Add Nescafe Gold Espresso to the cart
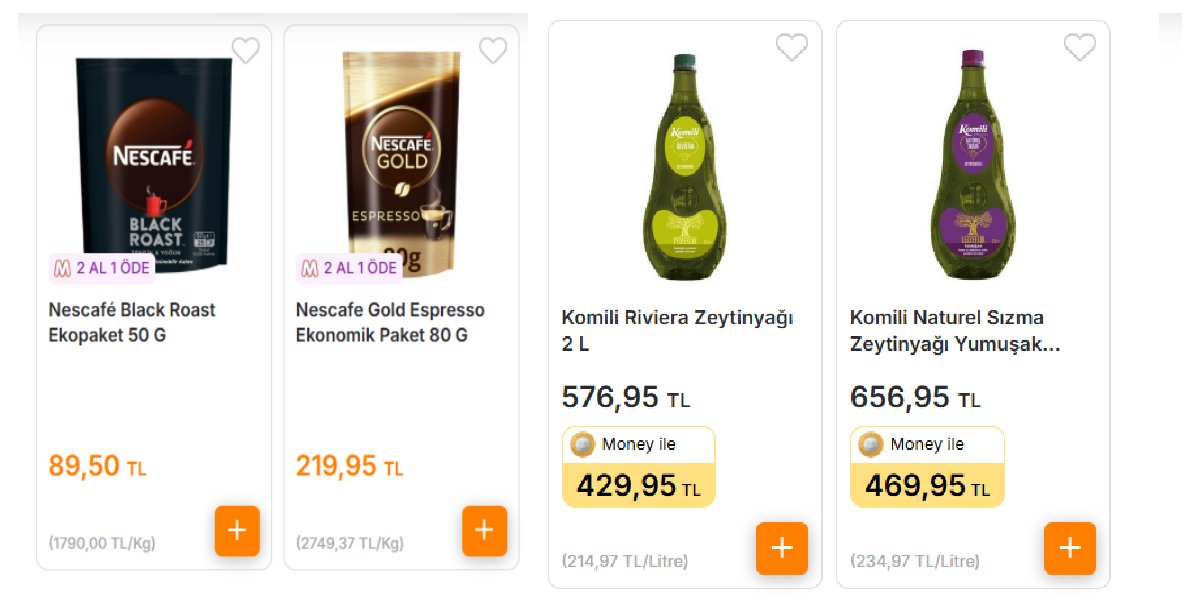Screen dimensions: 1200x600 click(x=484, y=531)
